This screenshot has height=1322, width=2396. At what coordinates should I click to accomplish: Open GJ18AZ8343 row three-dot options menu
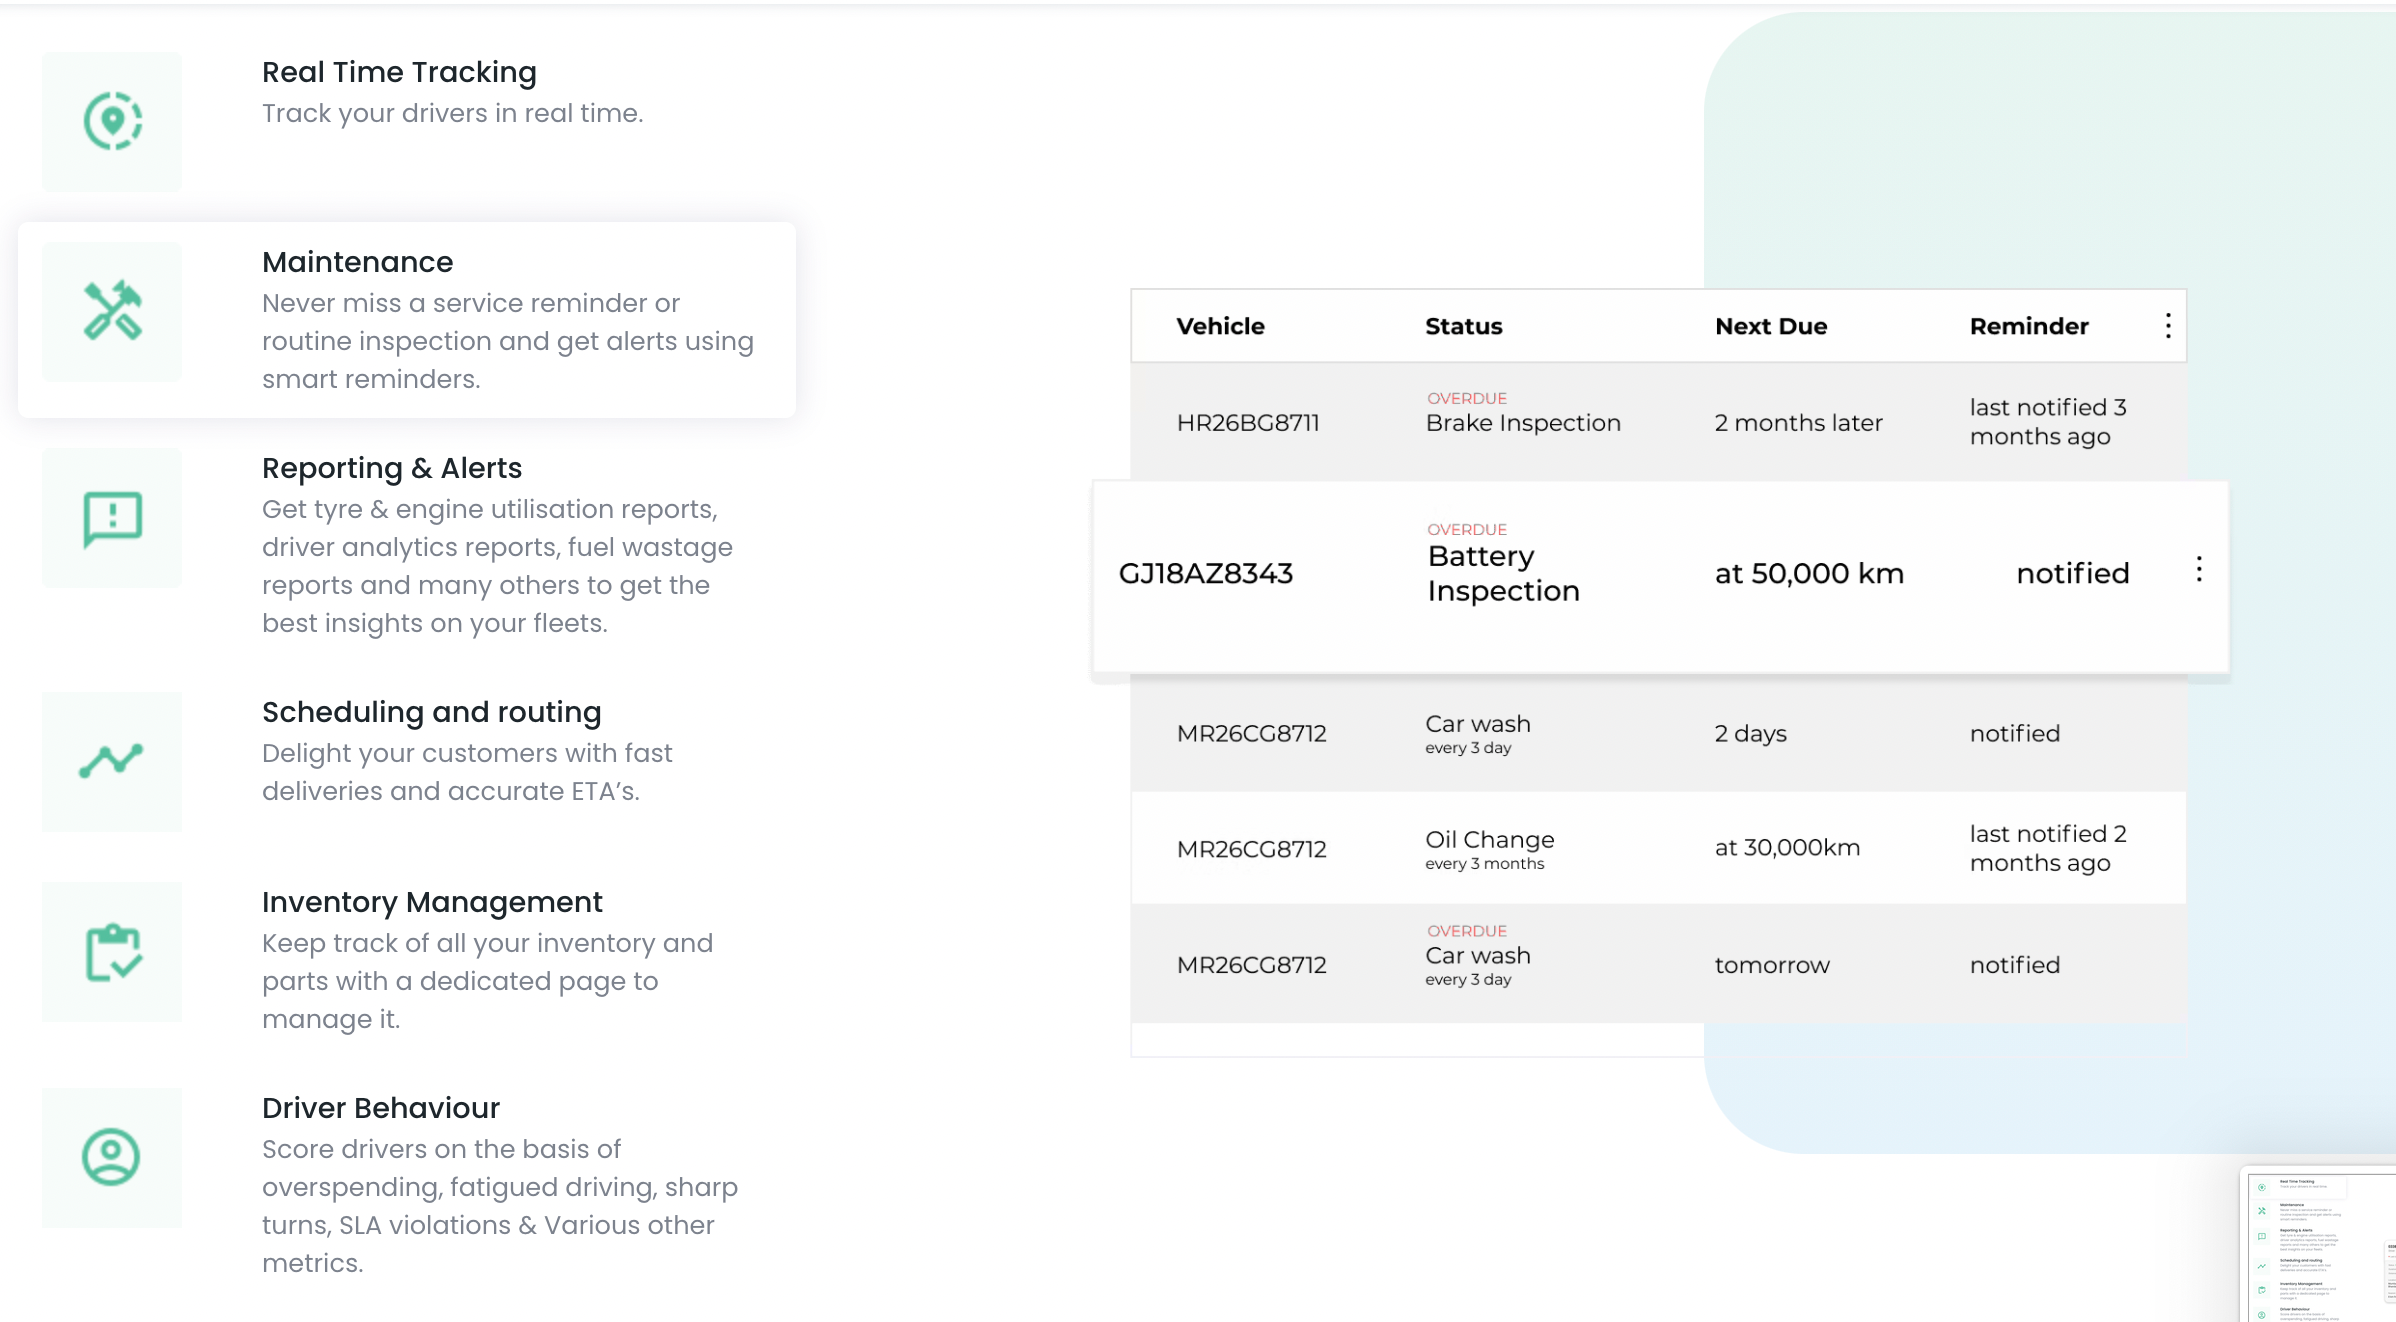pyautogui.click(x=2198, y=570)
